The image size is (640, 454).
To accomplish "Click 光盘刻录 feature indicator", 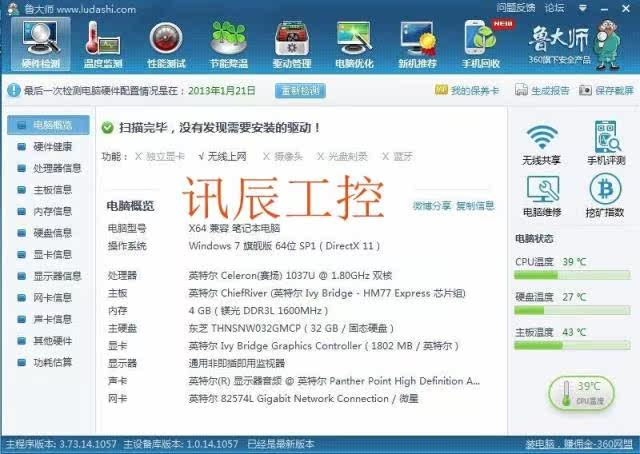I will (x=342, y=156).
